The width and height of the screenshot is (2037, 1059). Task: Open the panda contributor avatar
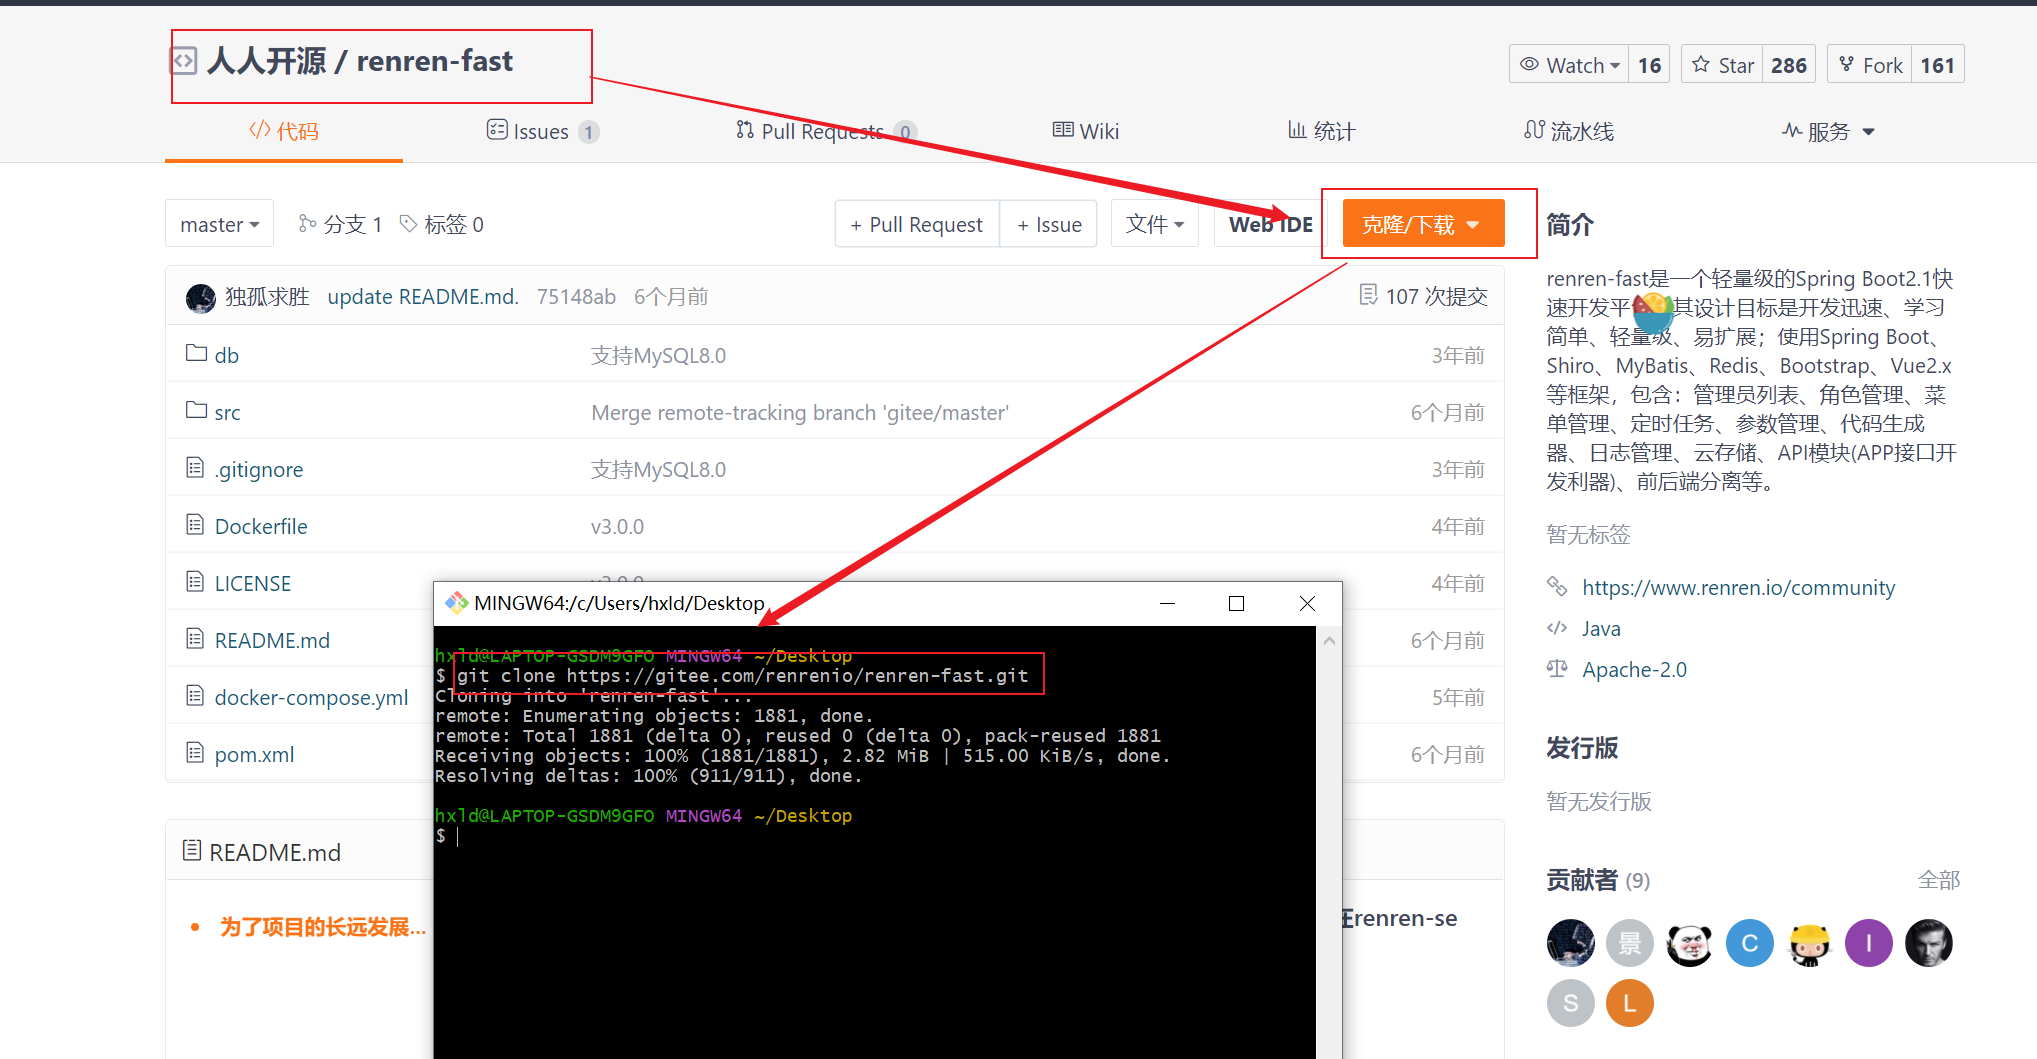pos(1689,943)
